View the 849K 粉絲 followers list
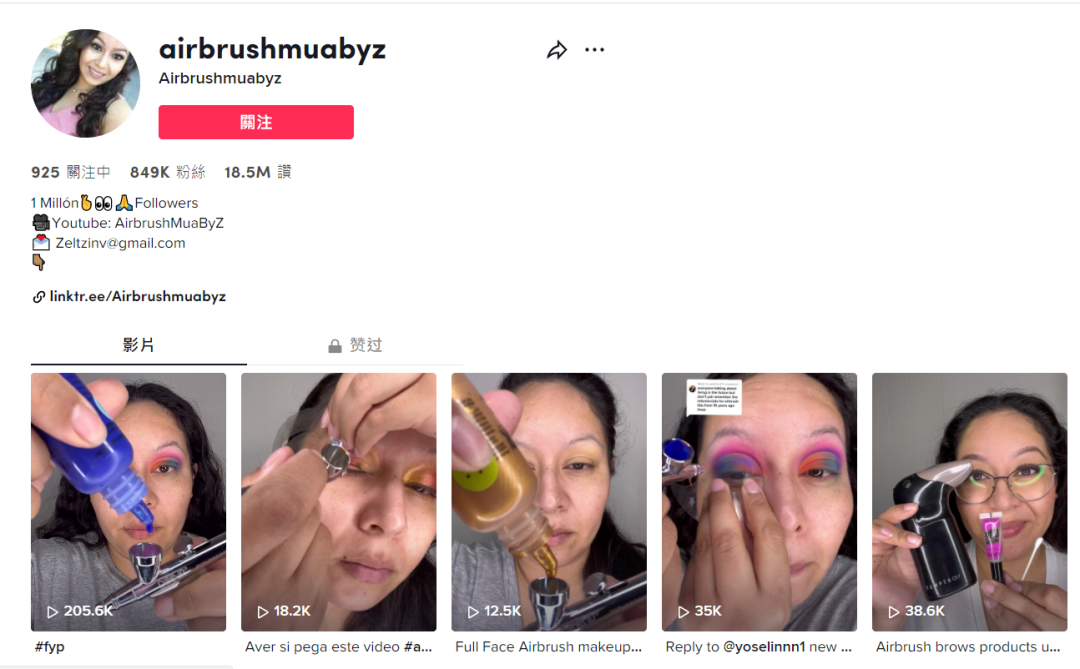1080x669 pixels. [x=167, y=172]
